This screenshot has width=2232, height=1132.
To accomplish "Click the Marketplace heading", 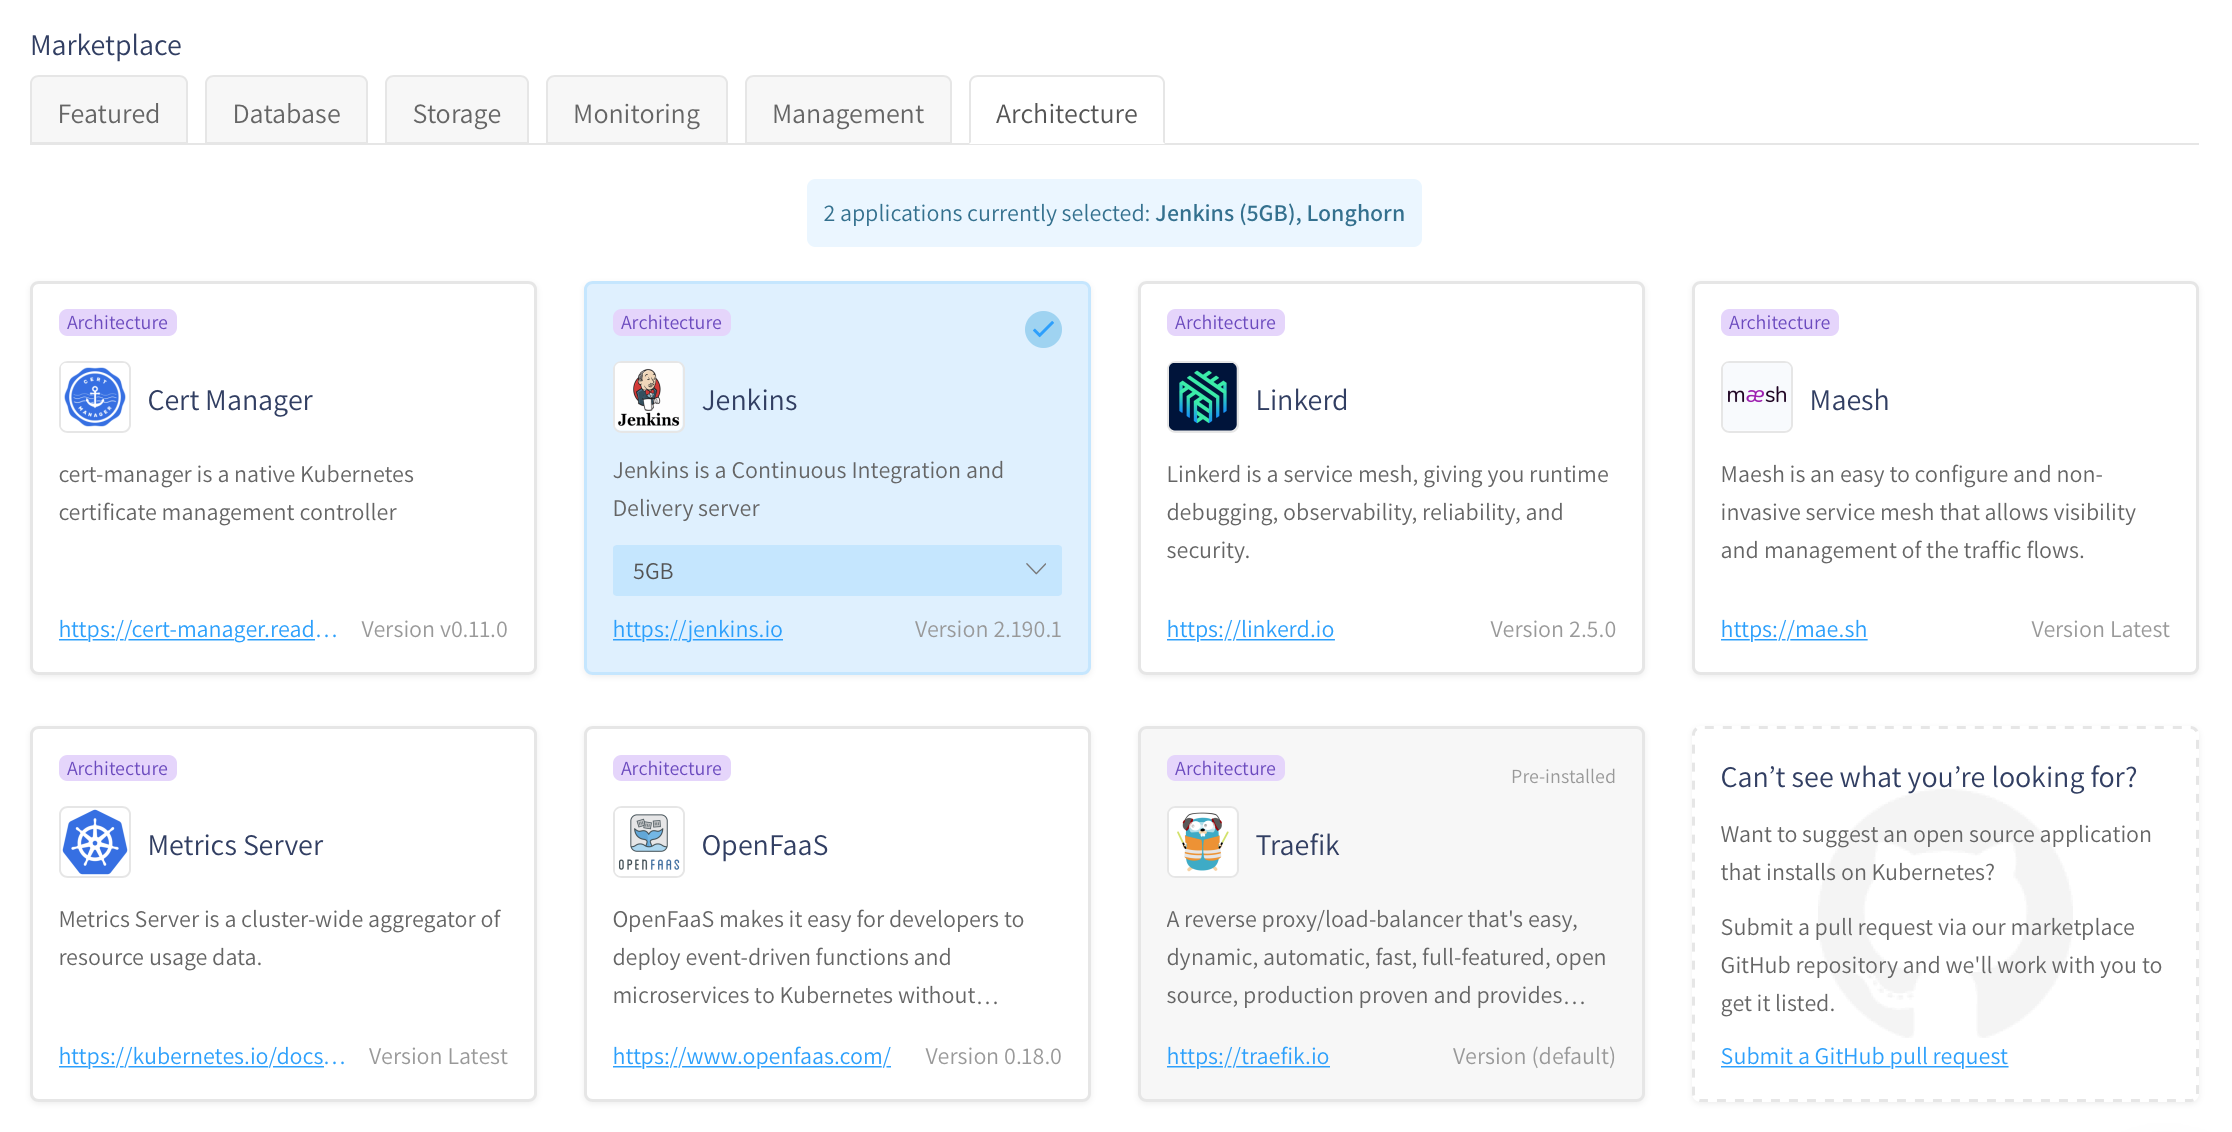I will coord(106,45).
